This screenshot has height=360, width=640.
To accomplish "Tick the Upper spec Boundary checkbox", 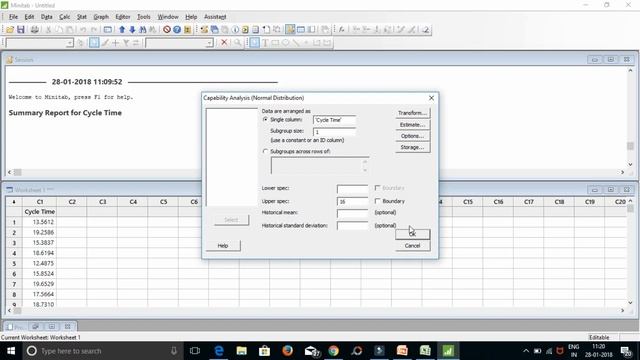I will pos(378,201).
